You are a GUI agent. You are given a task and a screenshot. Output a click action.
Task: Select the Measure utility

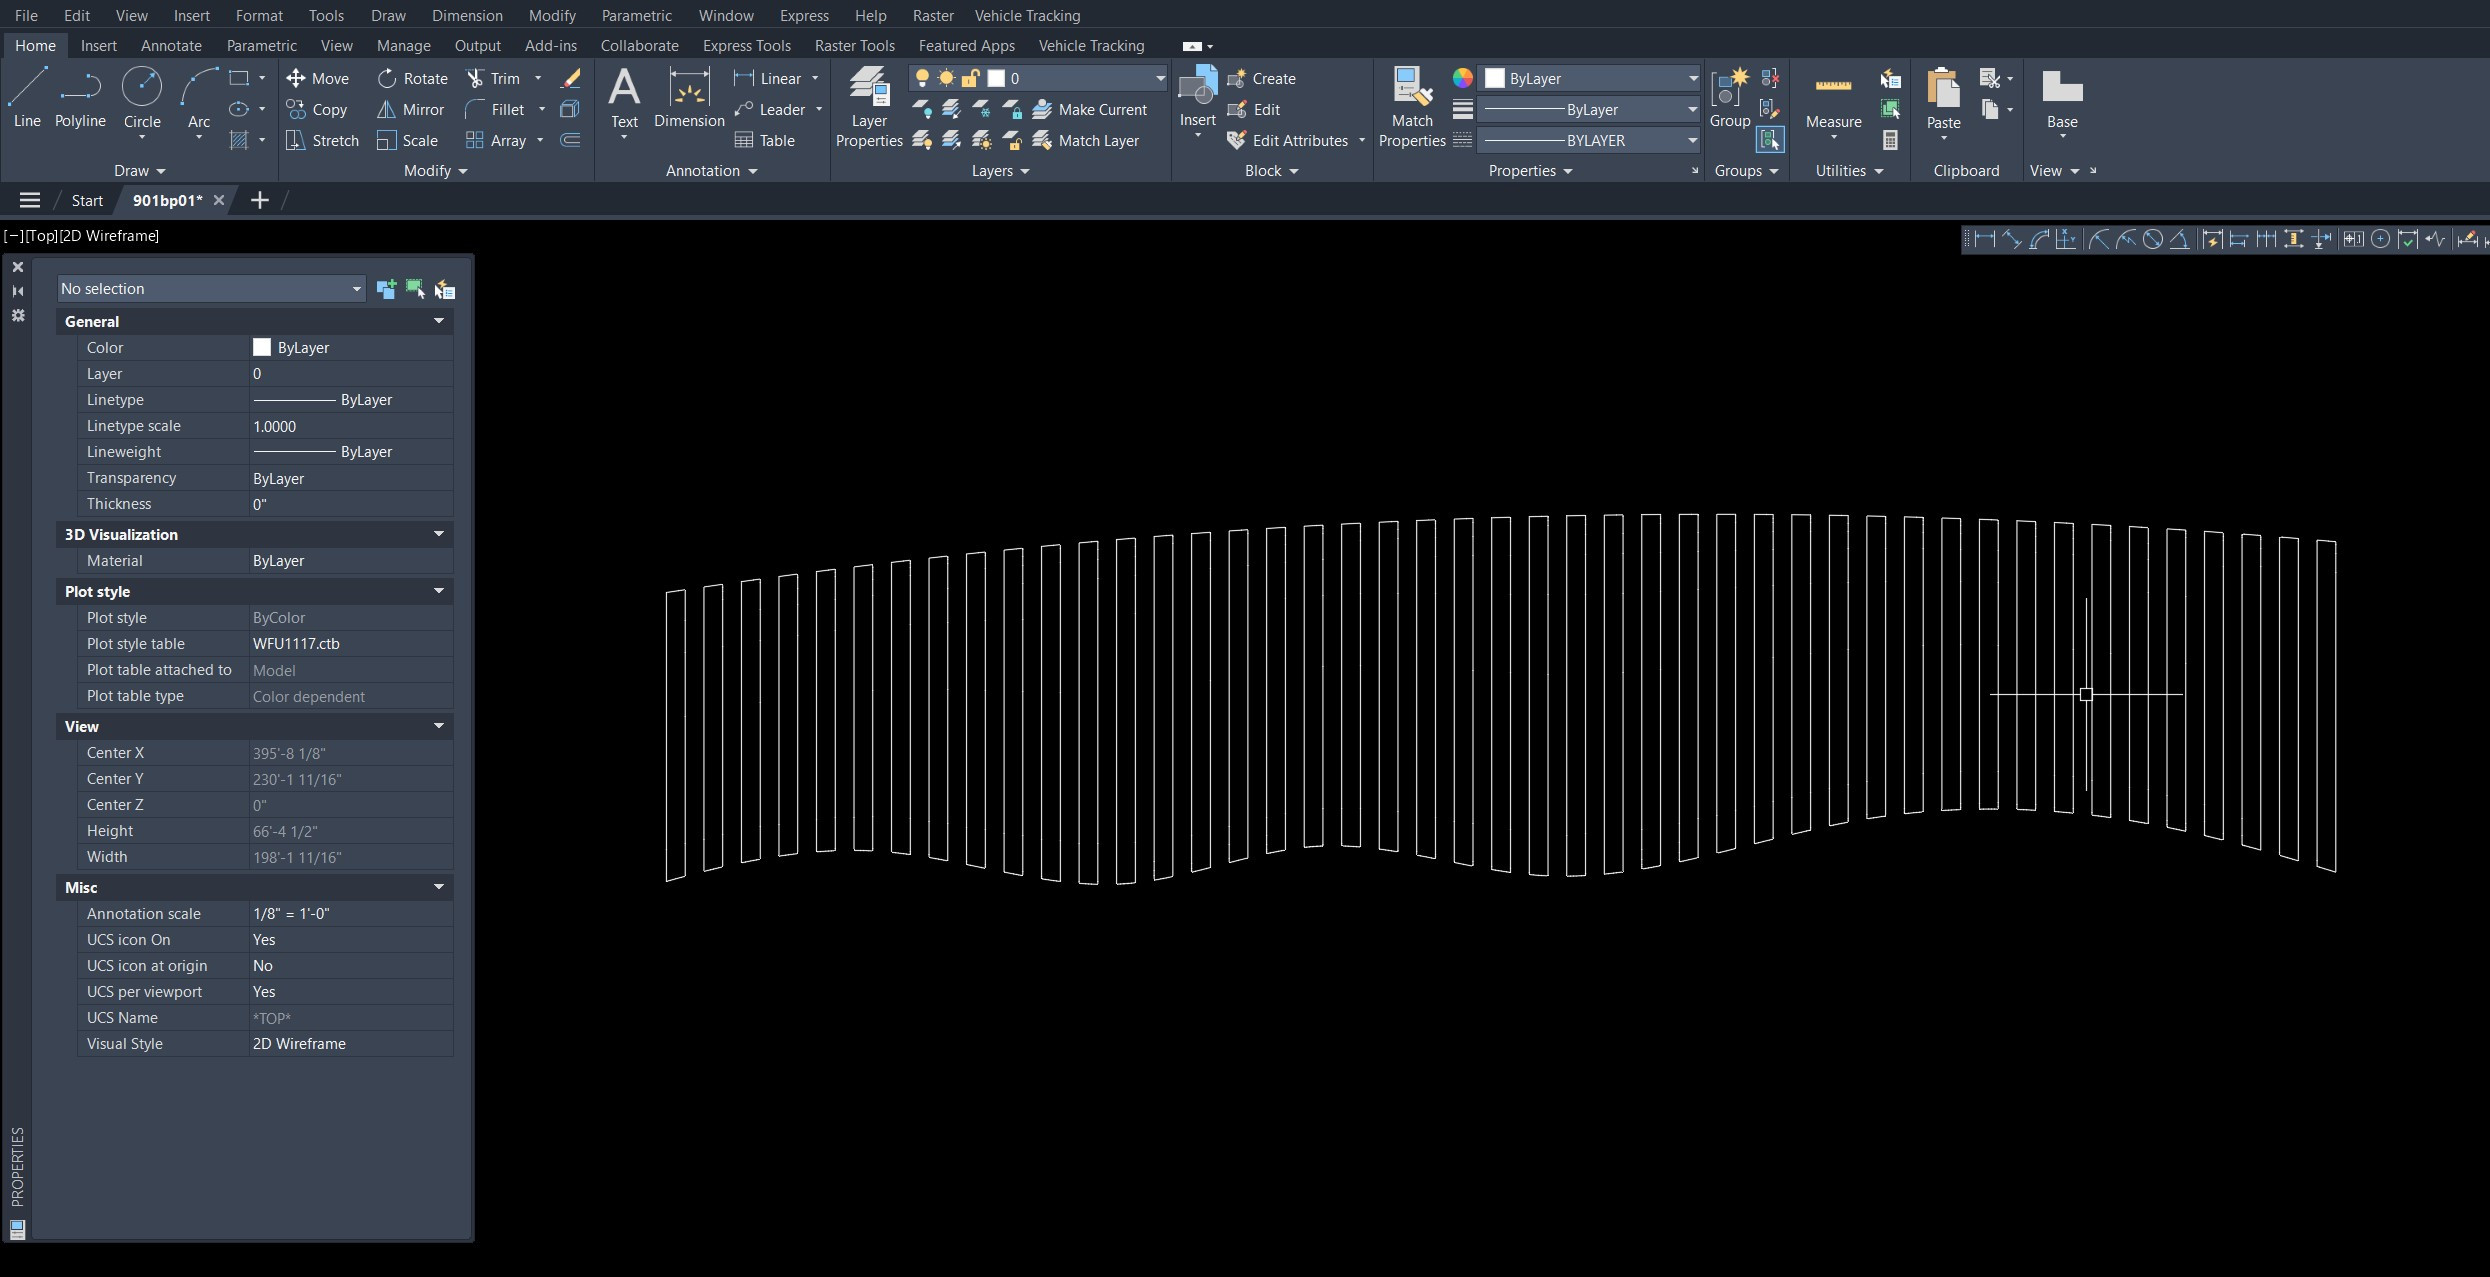[1833, 103]
